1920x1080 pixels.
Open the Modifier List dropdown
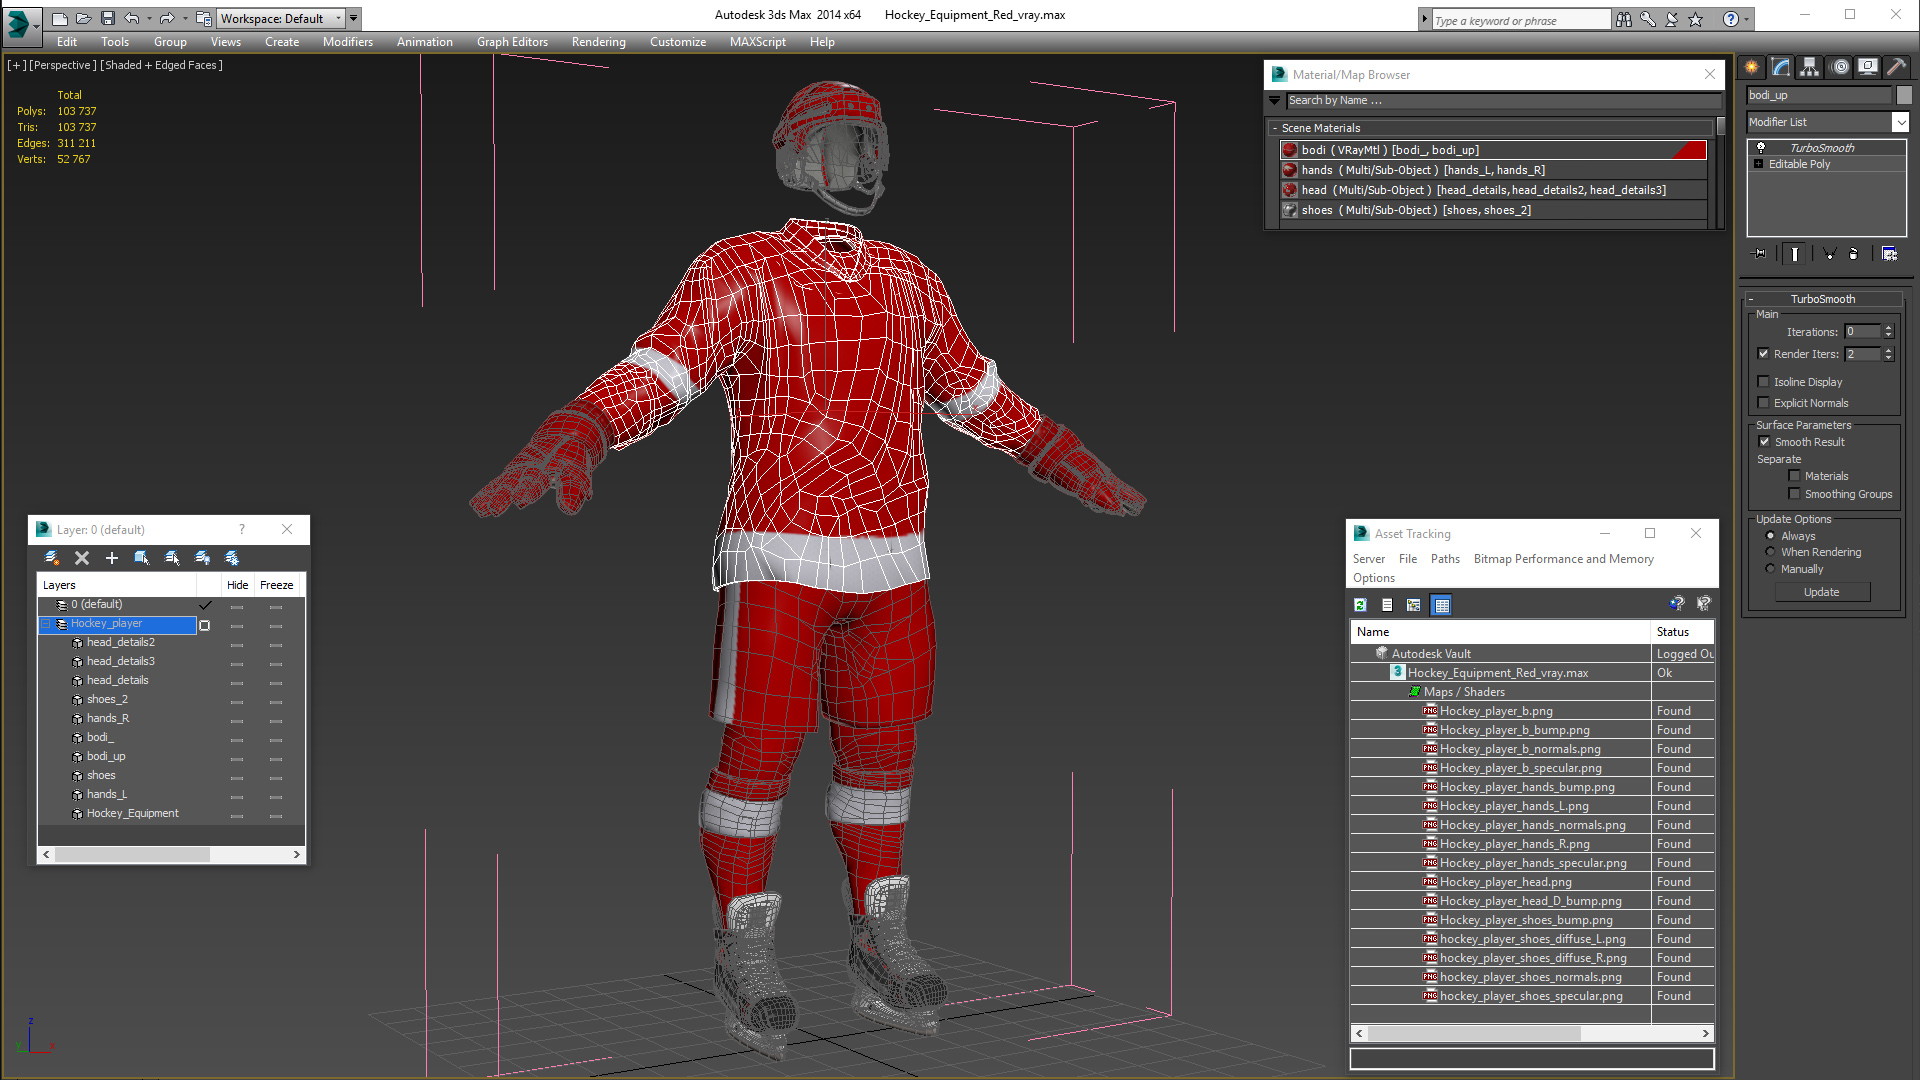[x=1900, y=122]
